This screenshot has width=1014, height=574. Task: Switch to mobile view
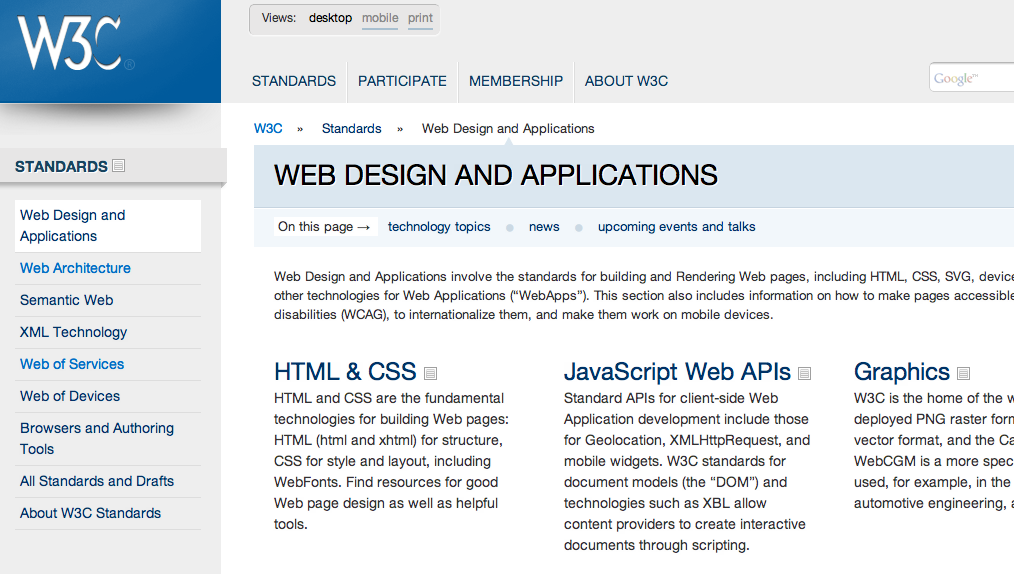(380, 18)
